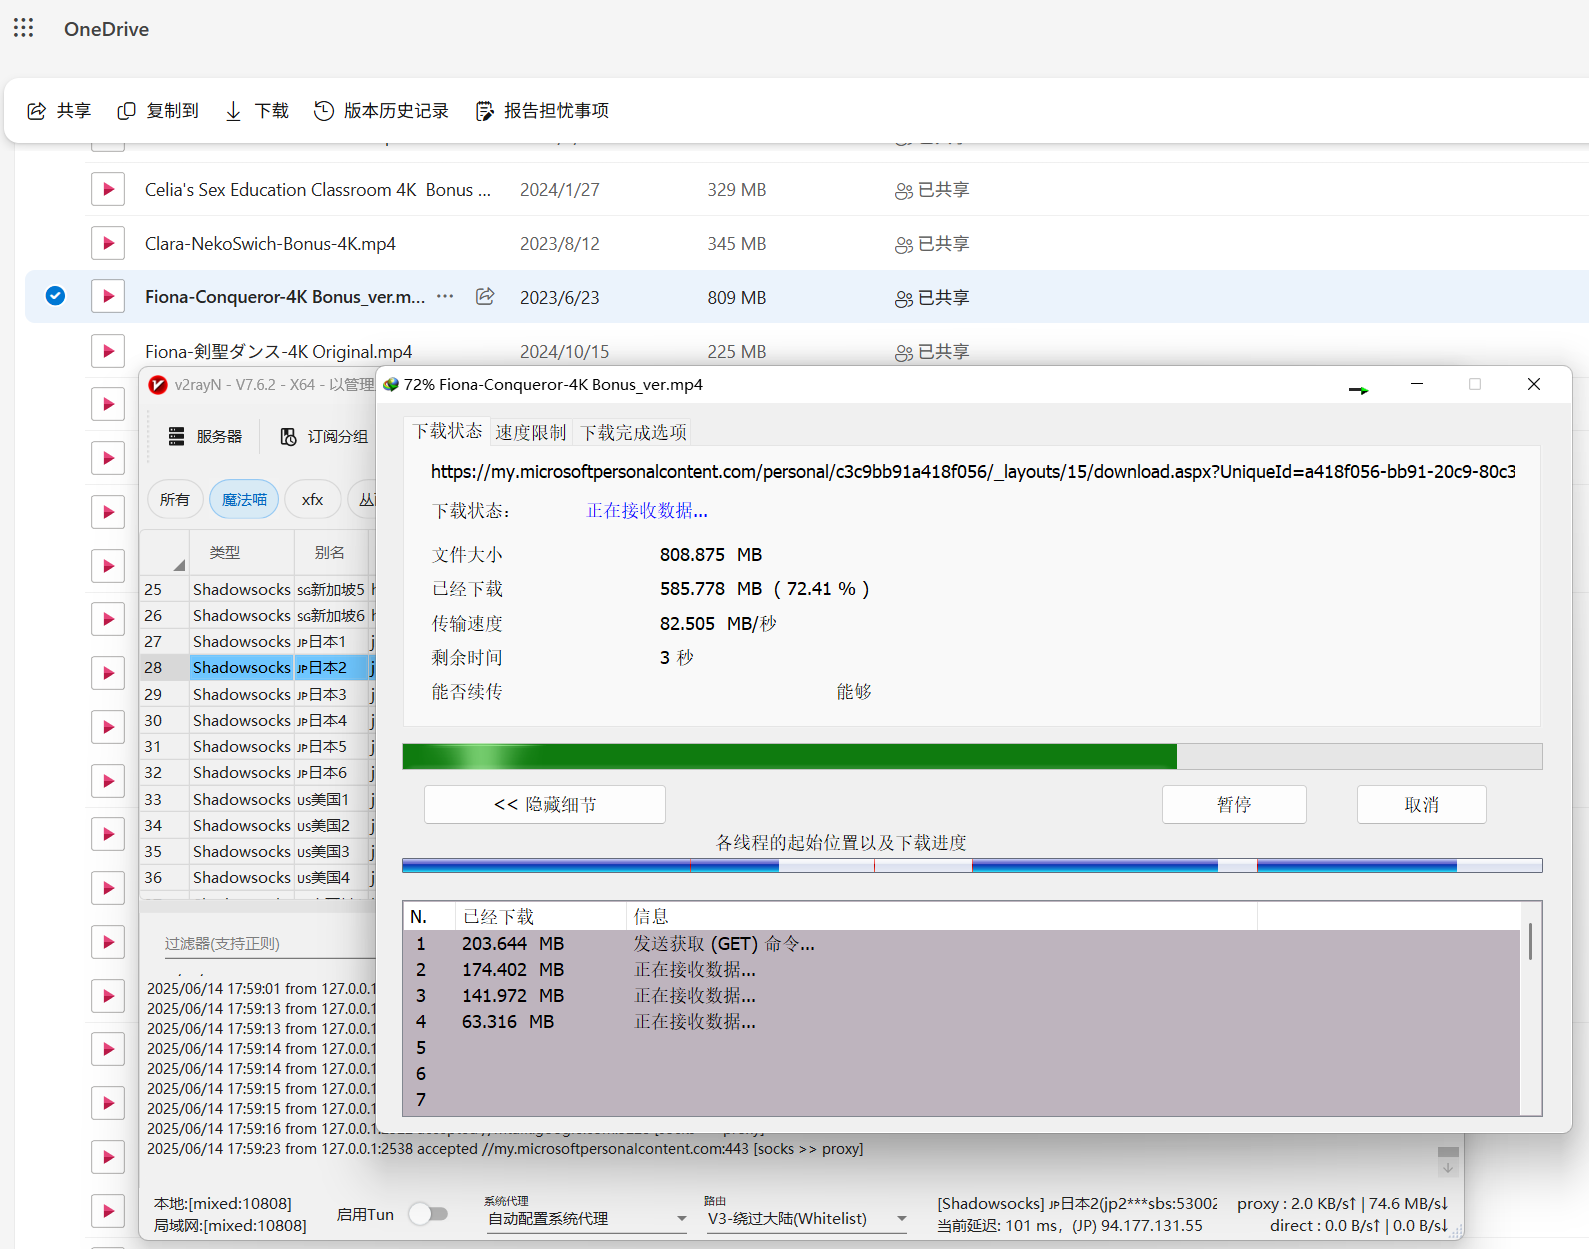
Task: Select the 所有 group tab in v2rayN
Action: [175, 499]
